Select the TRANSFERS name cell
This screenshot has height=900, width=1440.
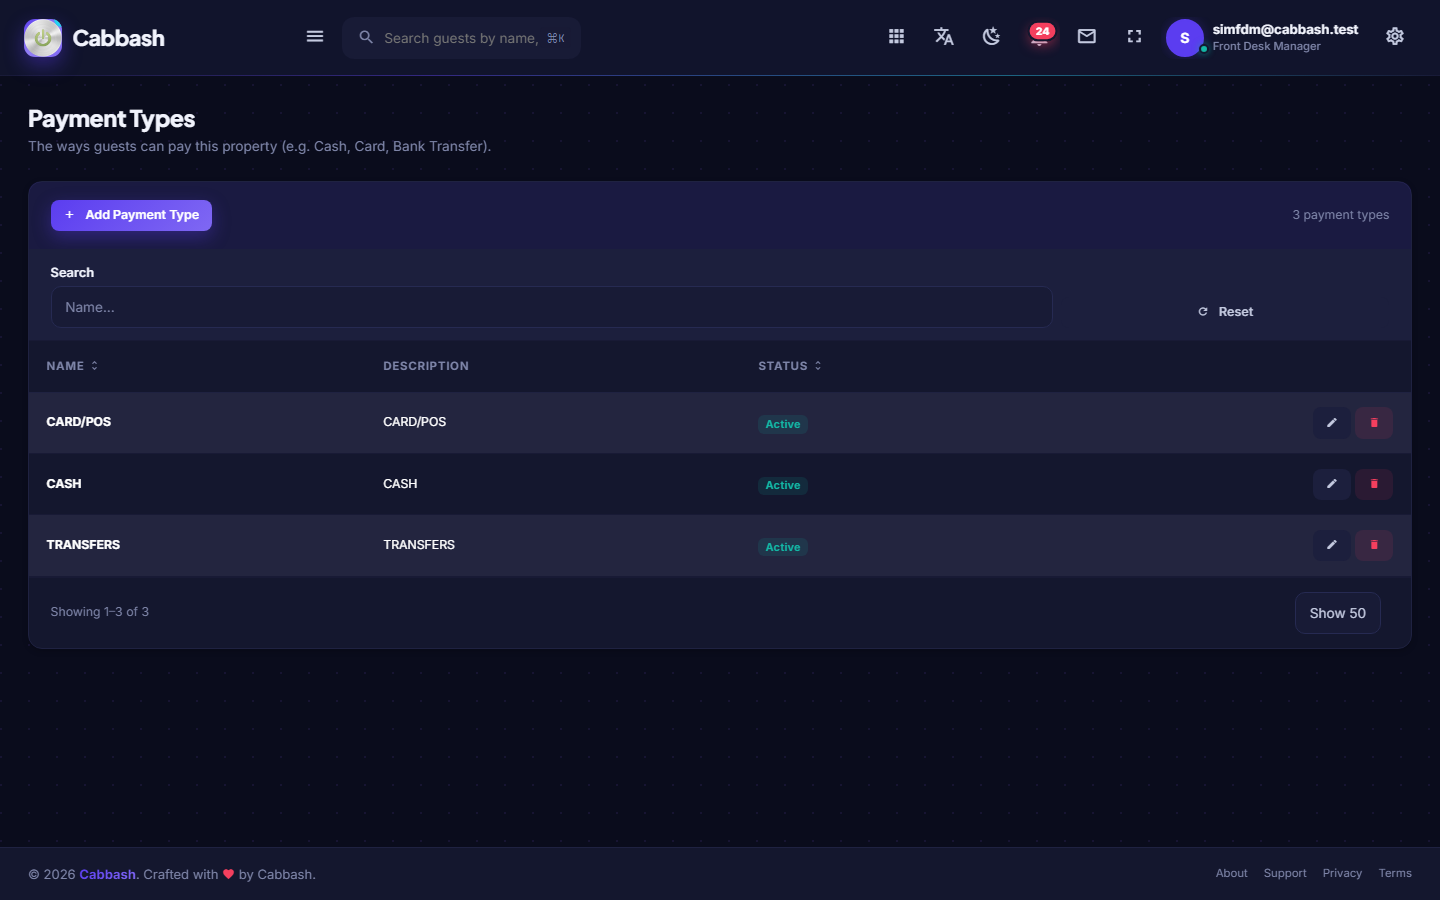pyautogui.click(x=83, y=545)
